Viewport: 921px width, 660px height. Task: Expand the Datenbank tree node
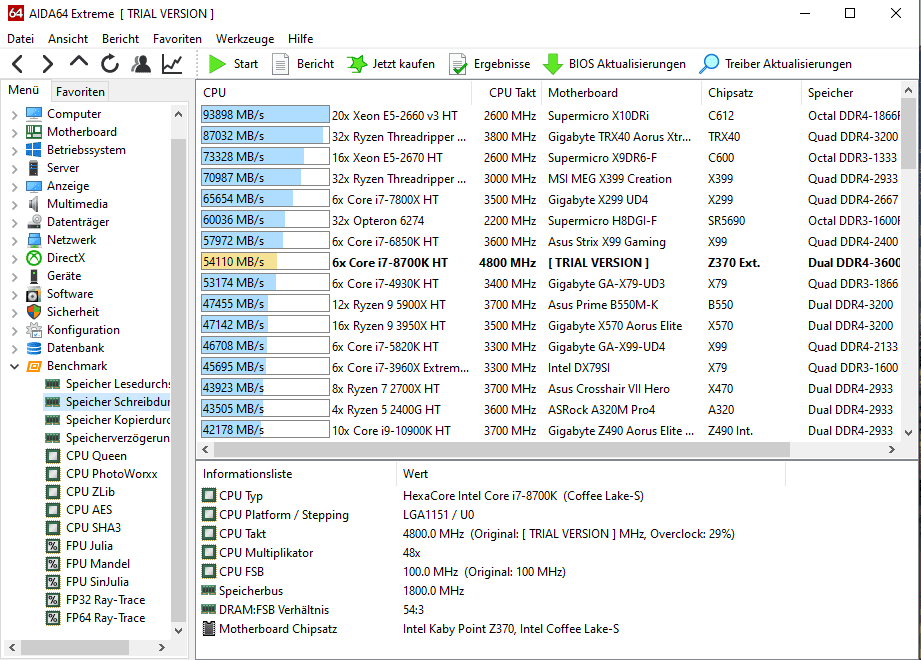pyautogui.click(x=15, y=348)
